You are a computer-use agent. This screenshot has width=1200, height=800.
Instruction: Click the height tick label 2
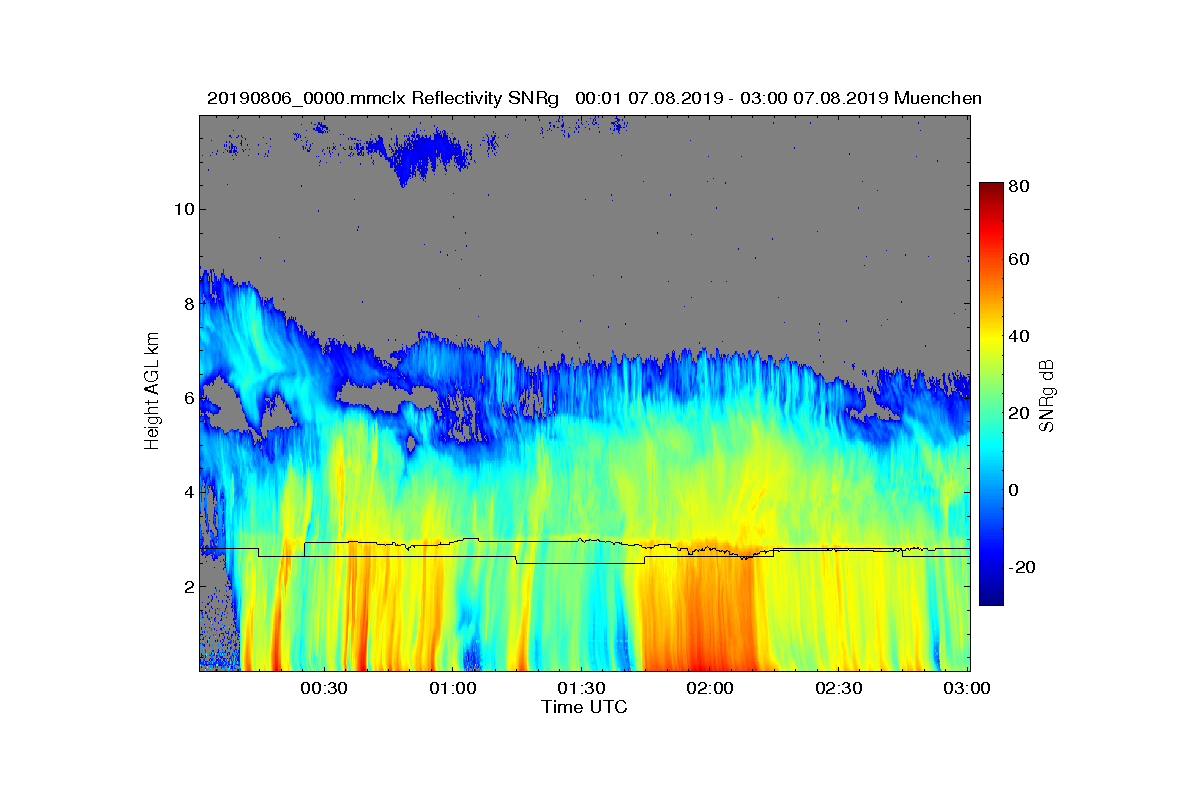point(187,586)
